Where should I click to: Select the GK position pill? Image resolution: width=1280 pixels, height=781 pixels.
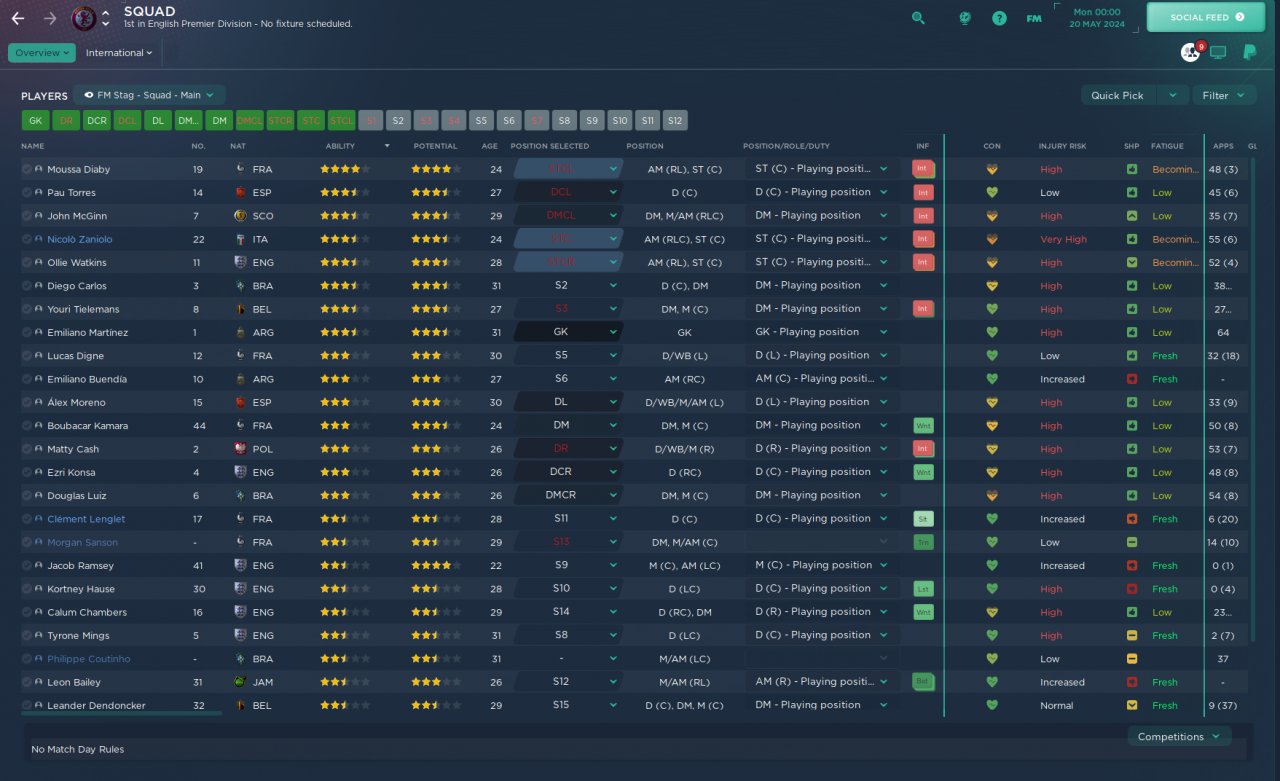(x=35, y=121)
